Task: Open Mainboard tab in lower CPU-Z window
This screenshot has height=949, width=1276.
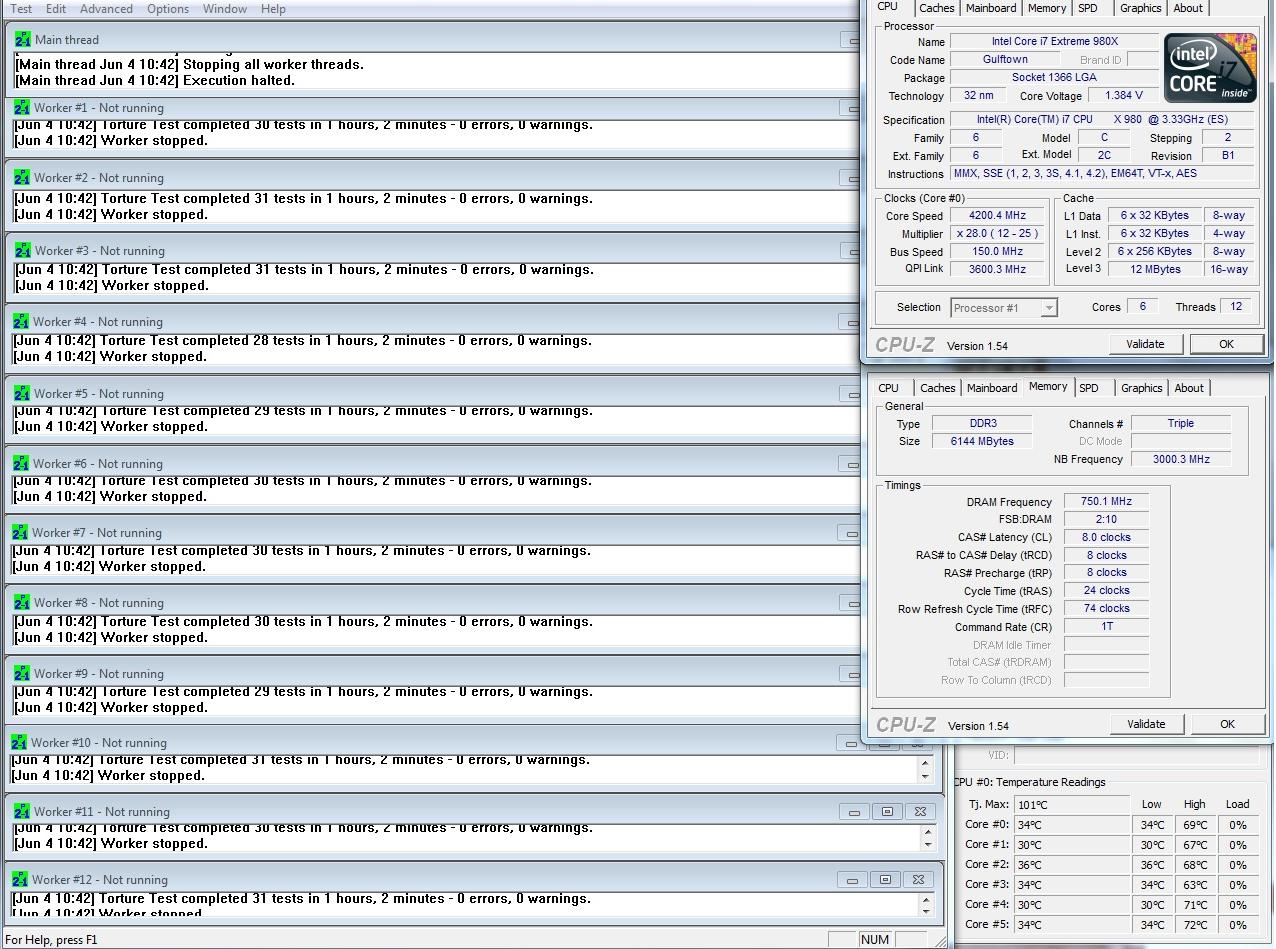Action: 992,388
